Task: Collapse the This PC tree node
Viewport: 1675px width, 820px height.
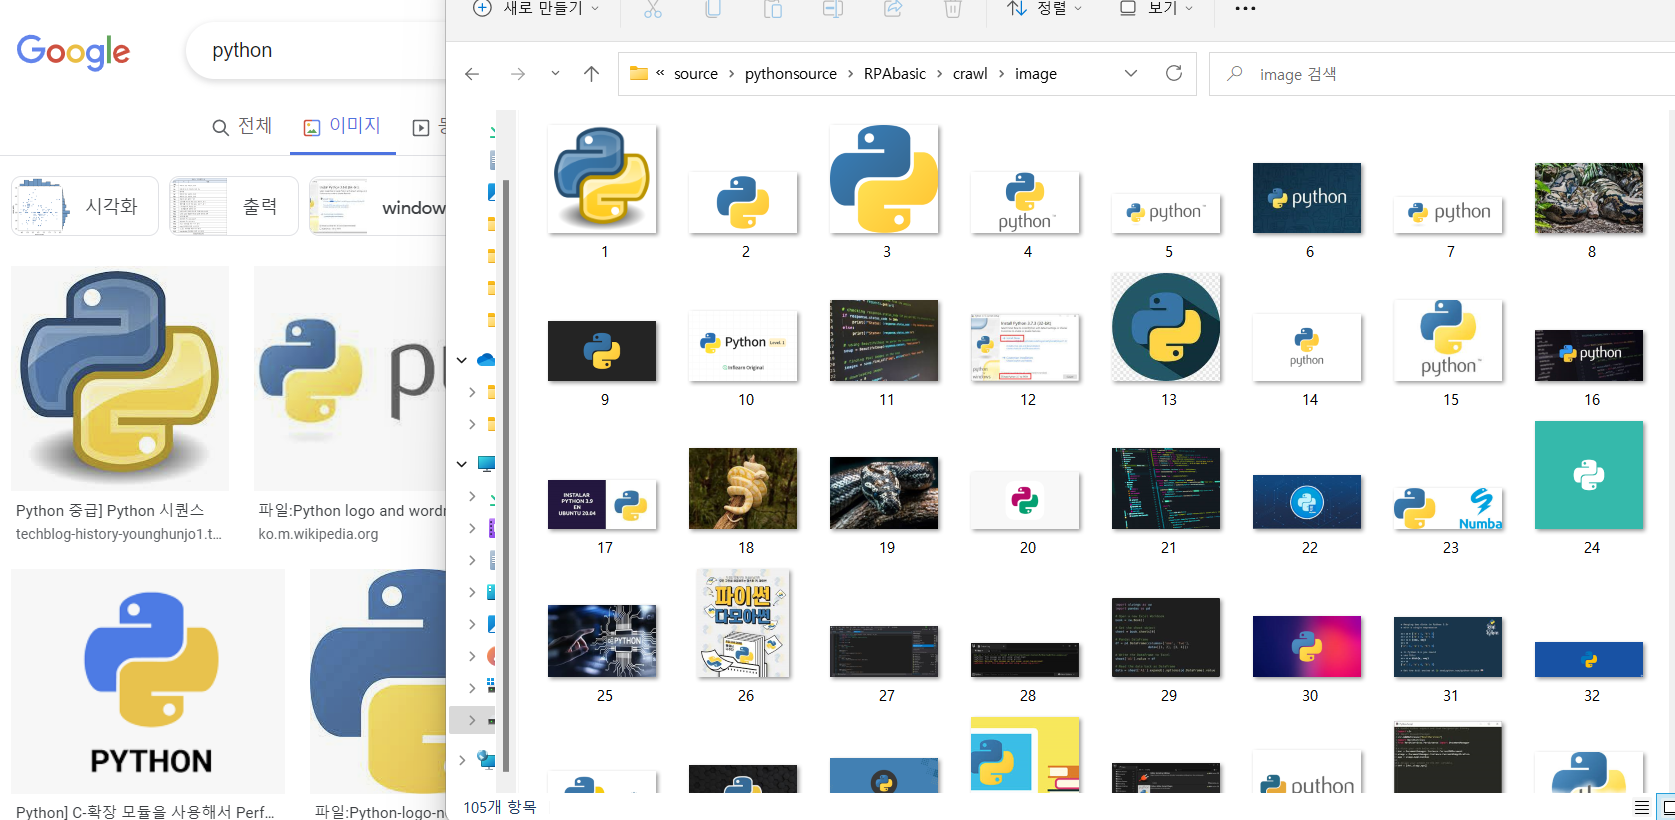Action: [462, 464]
